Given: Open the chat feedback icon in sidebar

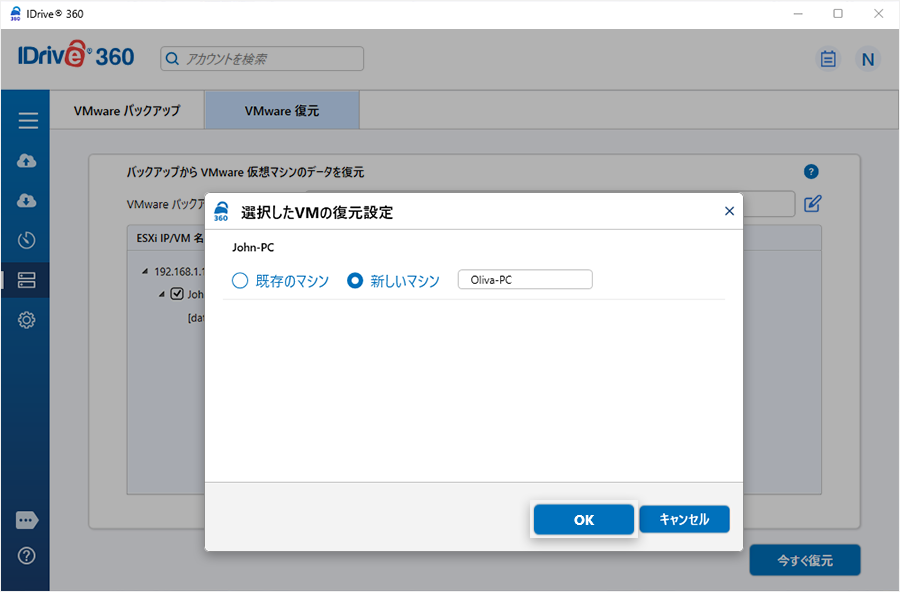Looking at the screenshot, I should (28, 520).
